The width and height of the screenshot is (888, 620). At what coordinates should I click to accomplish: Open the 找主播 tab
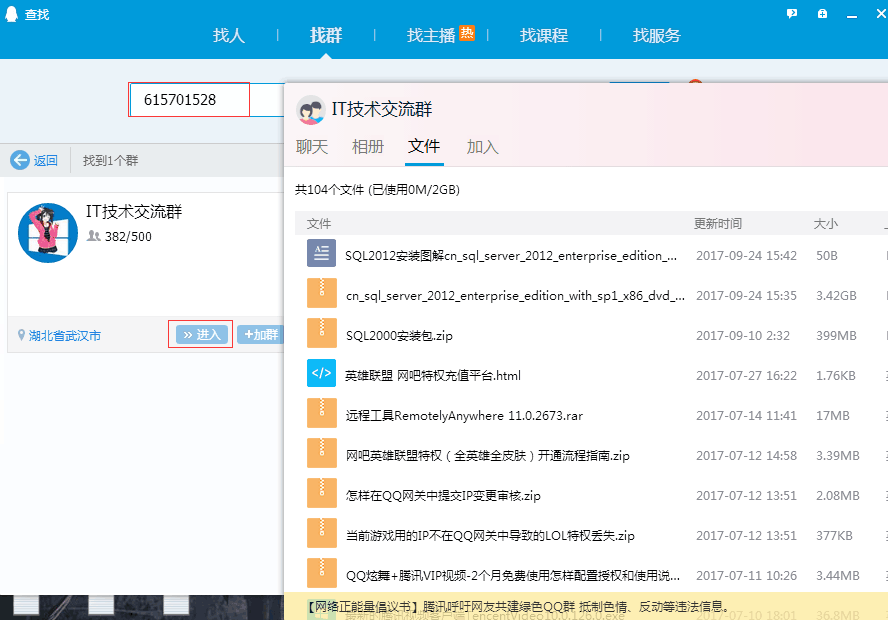431,35
